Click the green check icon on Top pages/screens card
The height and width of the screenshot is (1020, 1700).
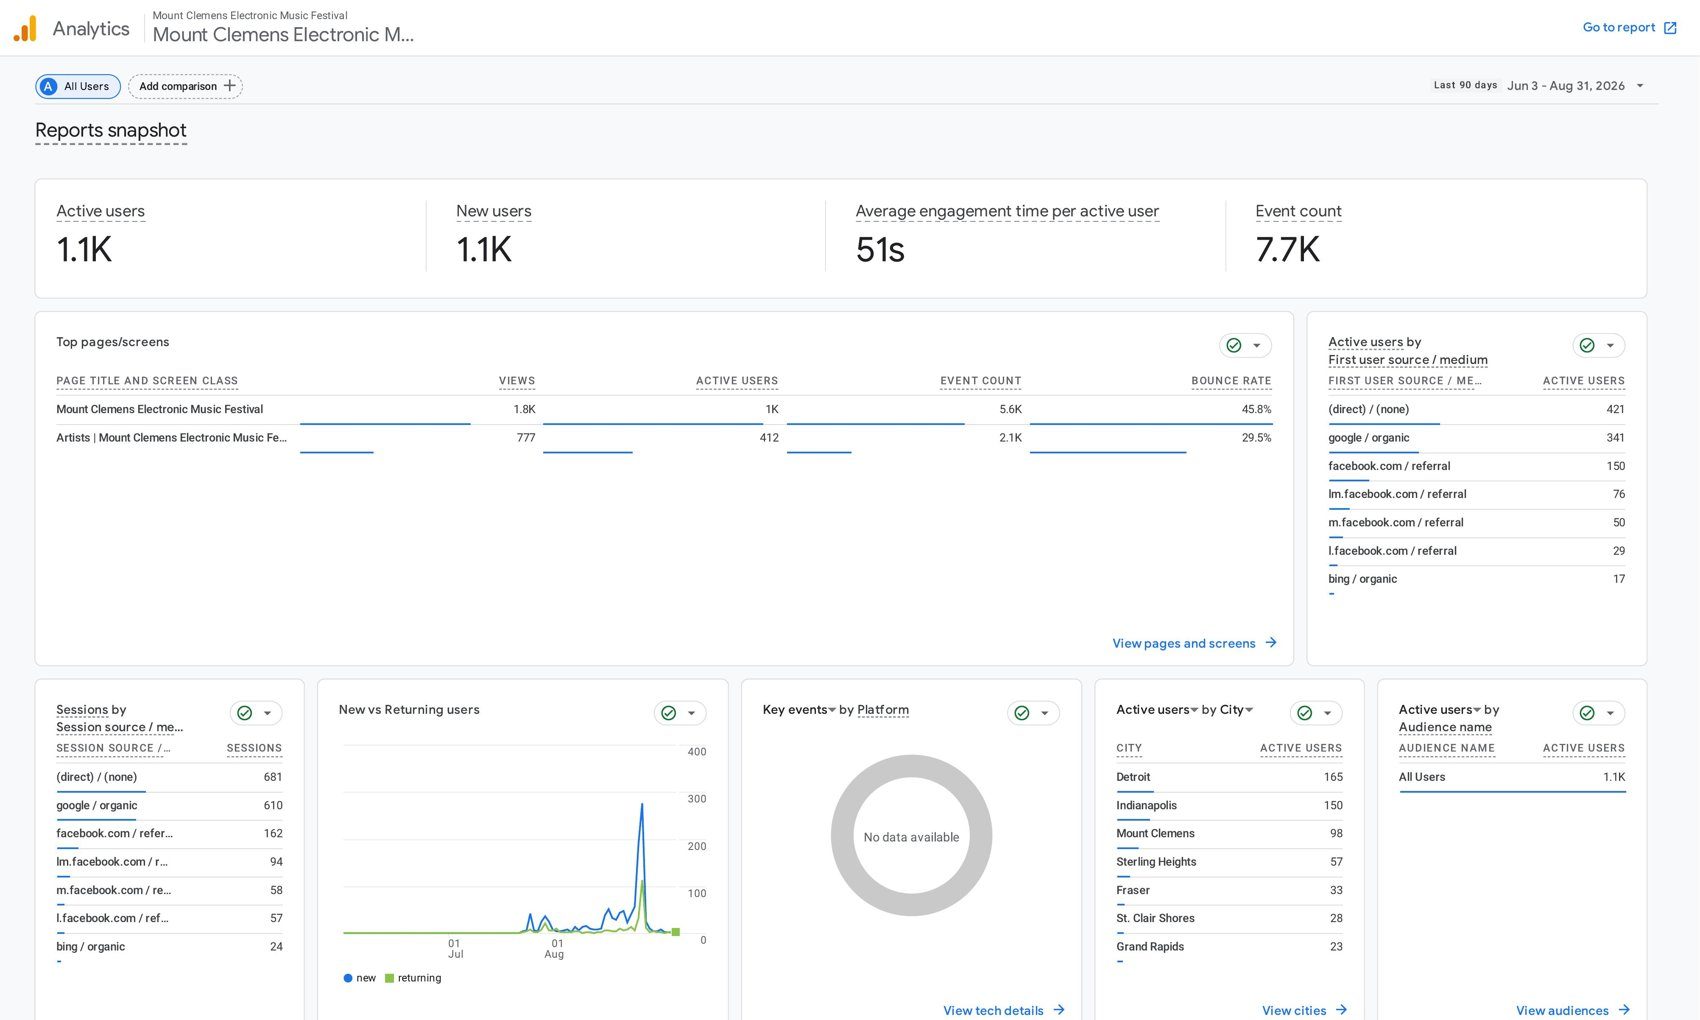[x=1234, y=345]
